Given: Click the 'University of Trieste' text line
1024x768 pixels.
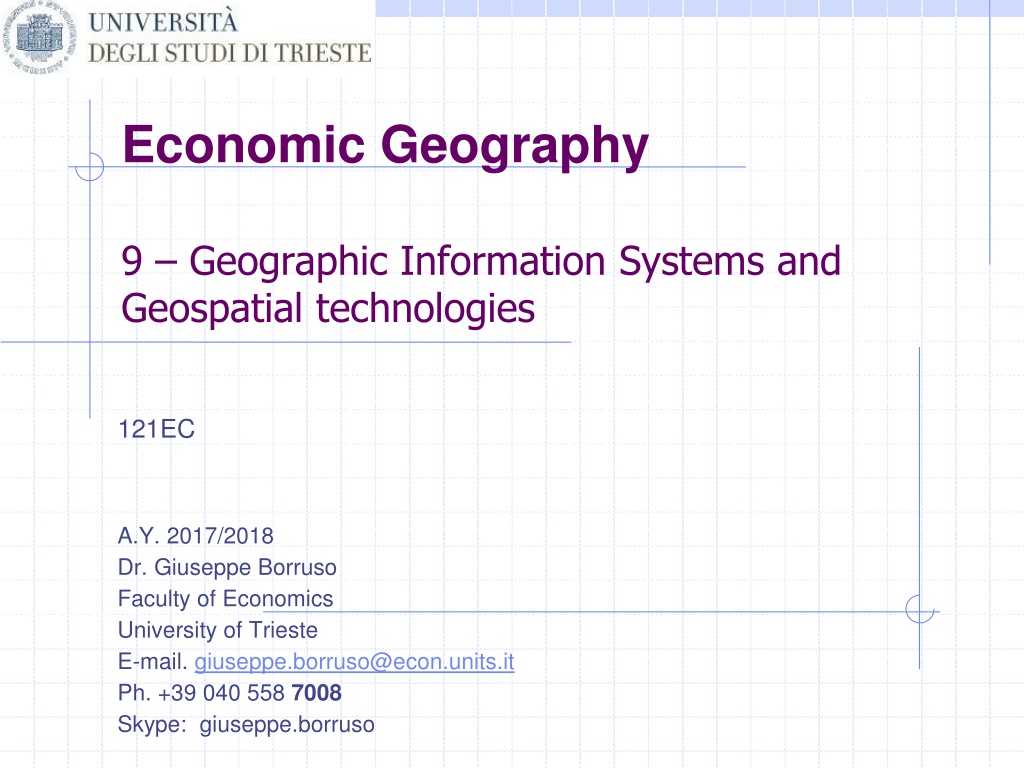Looking at the screenshot, I should (x=217, y=630).
